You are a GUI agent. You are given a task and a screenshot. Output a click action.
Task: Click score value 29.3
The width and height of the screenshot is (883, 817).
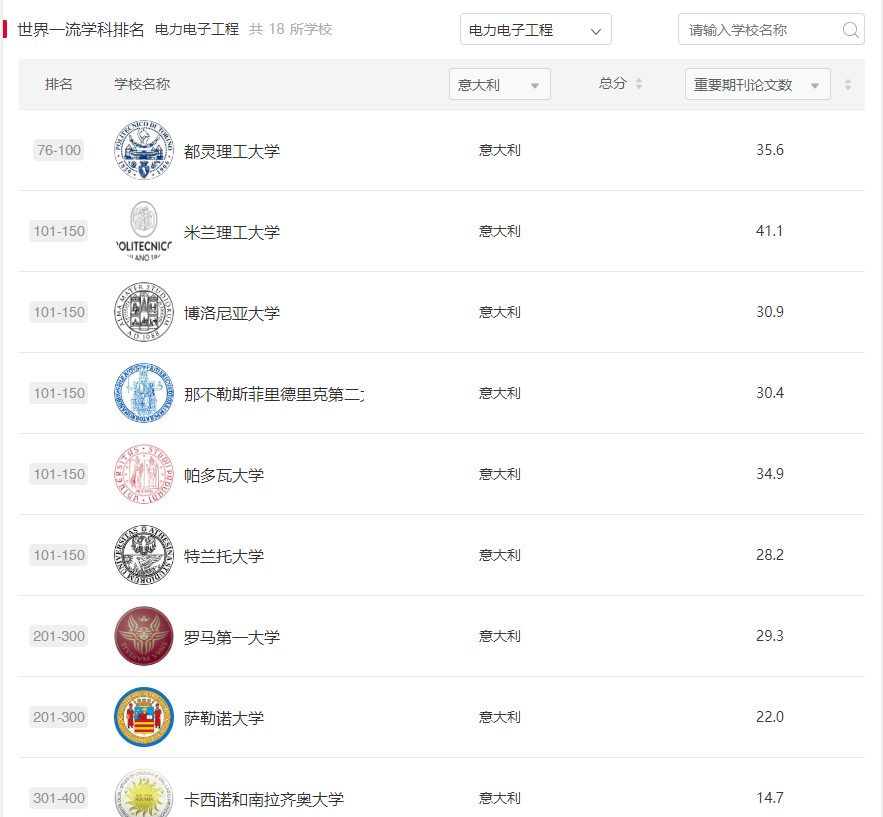tap(770, 636)
